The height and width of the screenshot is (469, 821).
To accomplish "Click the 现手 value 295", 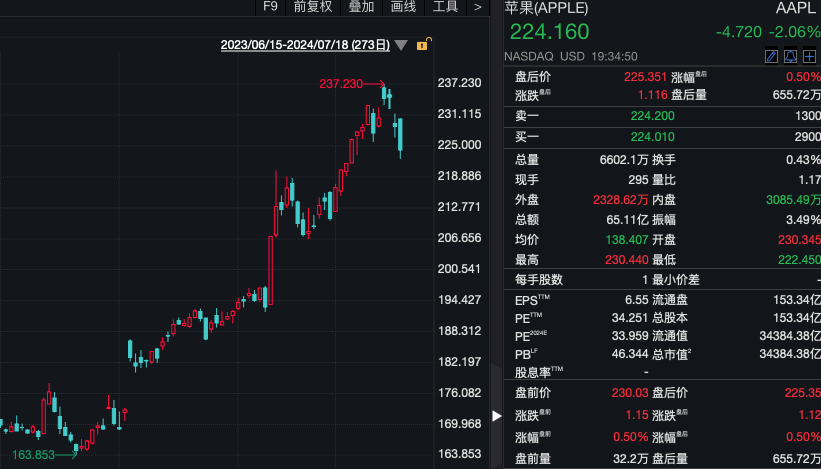I will point(638,180).
